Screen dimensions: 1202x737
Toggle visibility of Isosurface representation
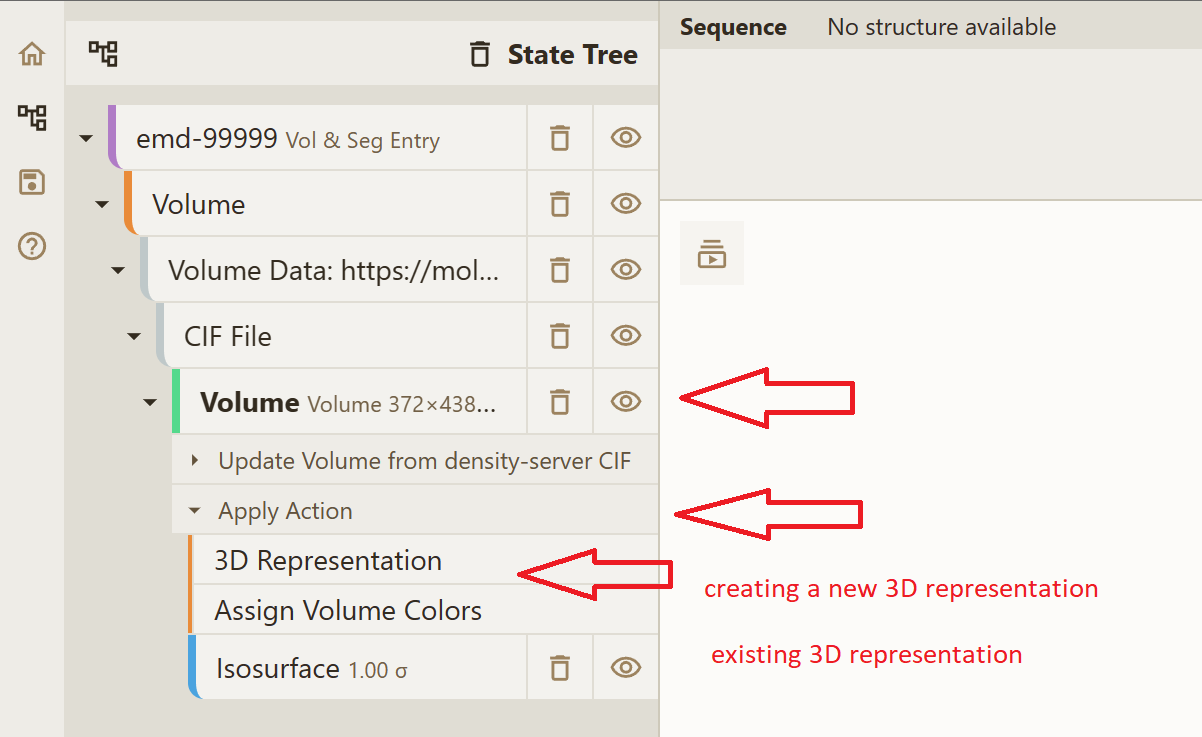point(626,667)
